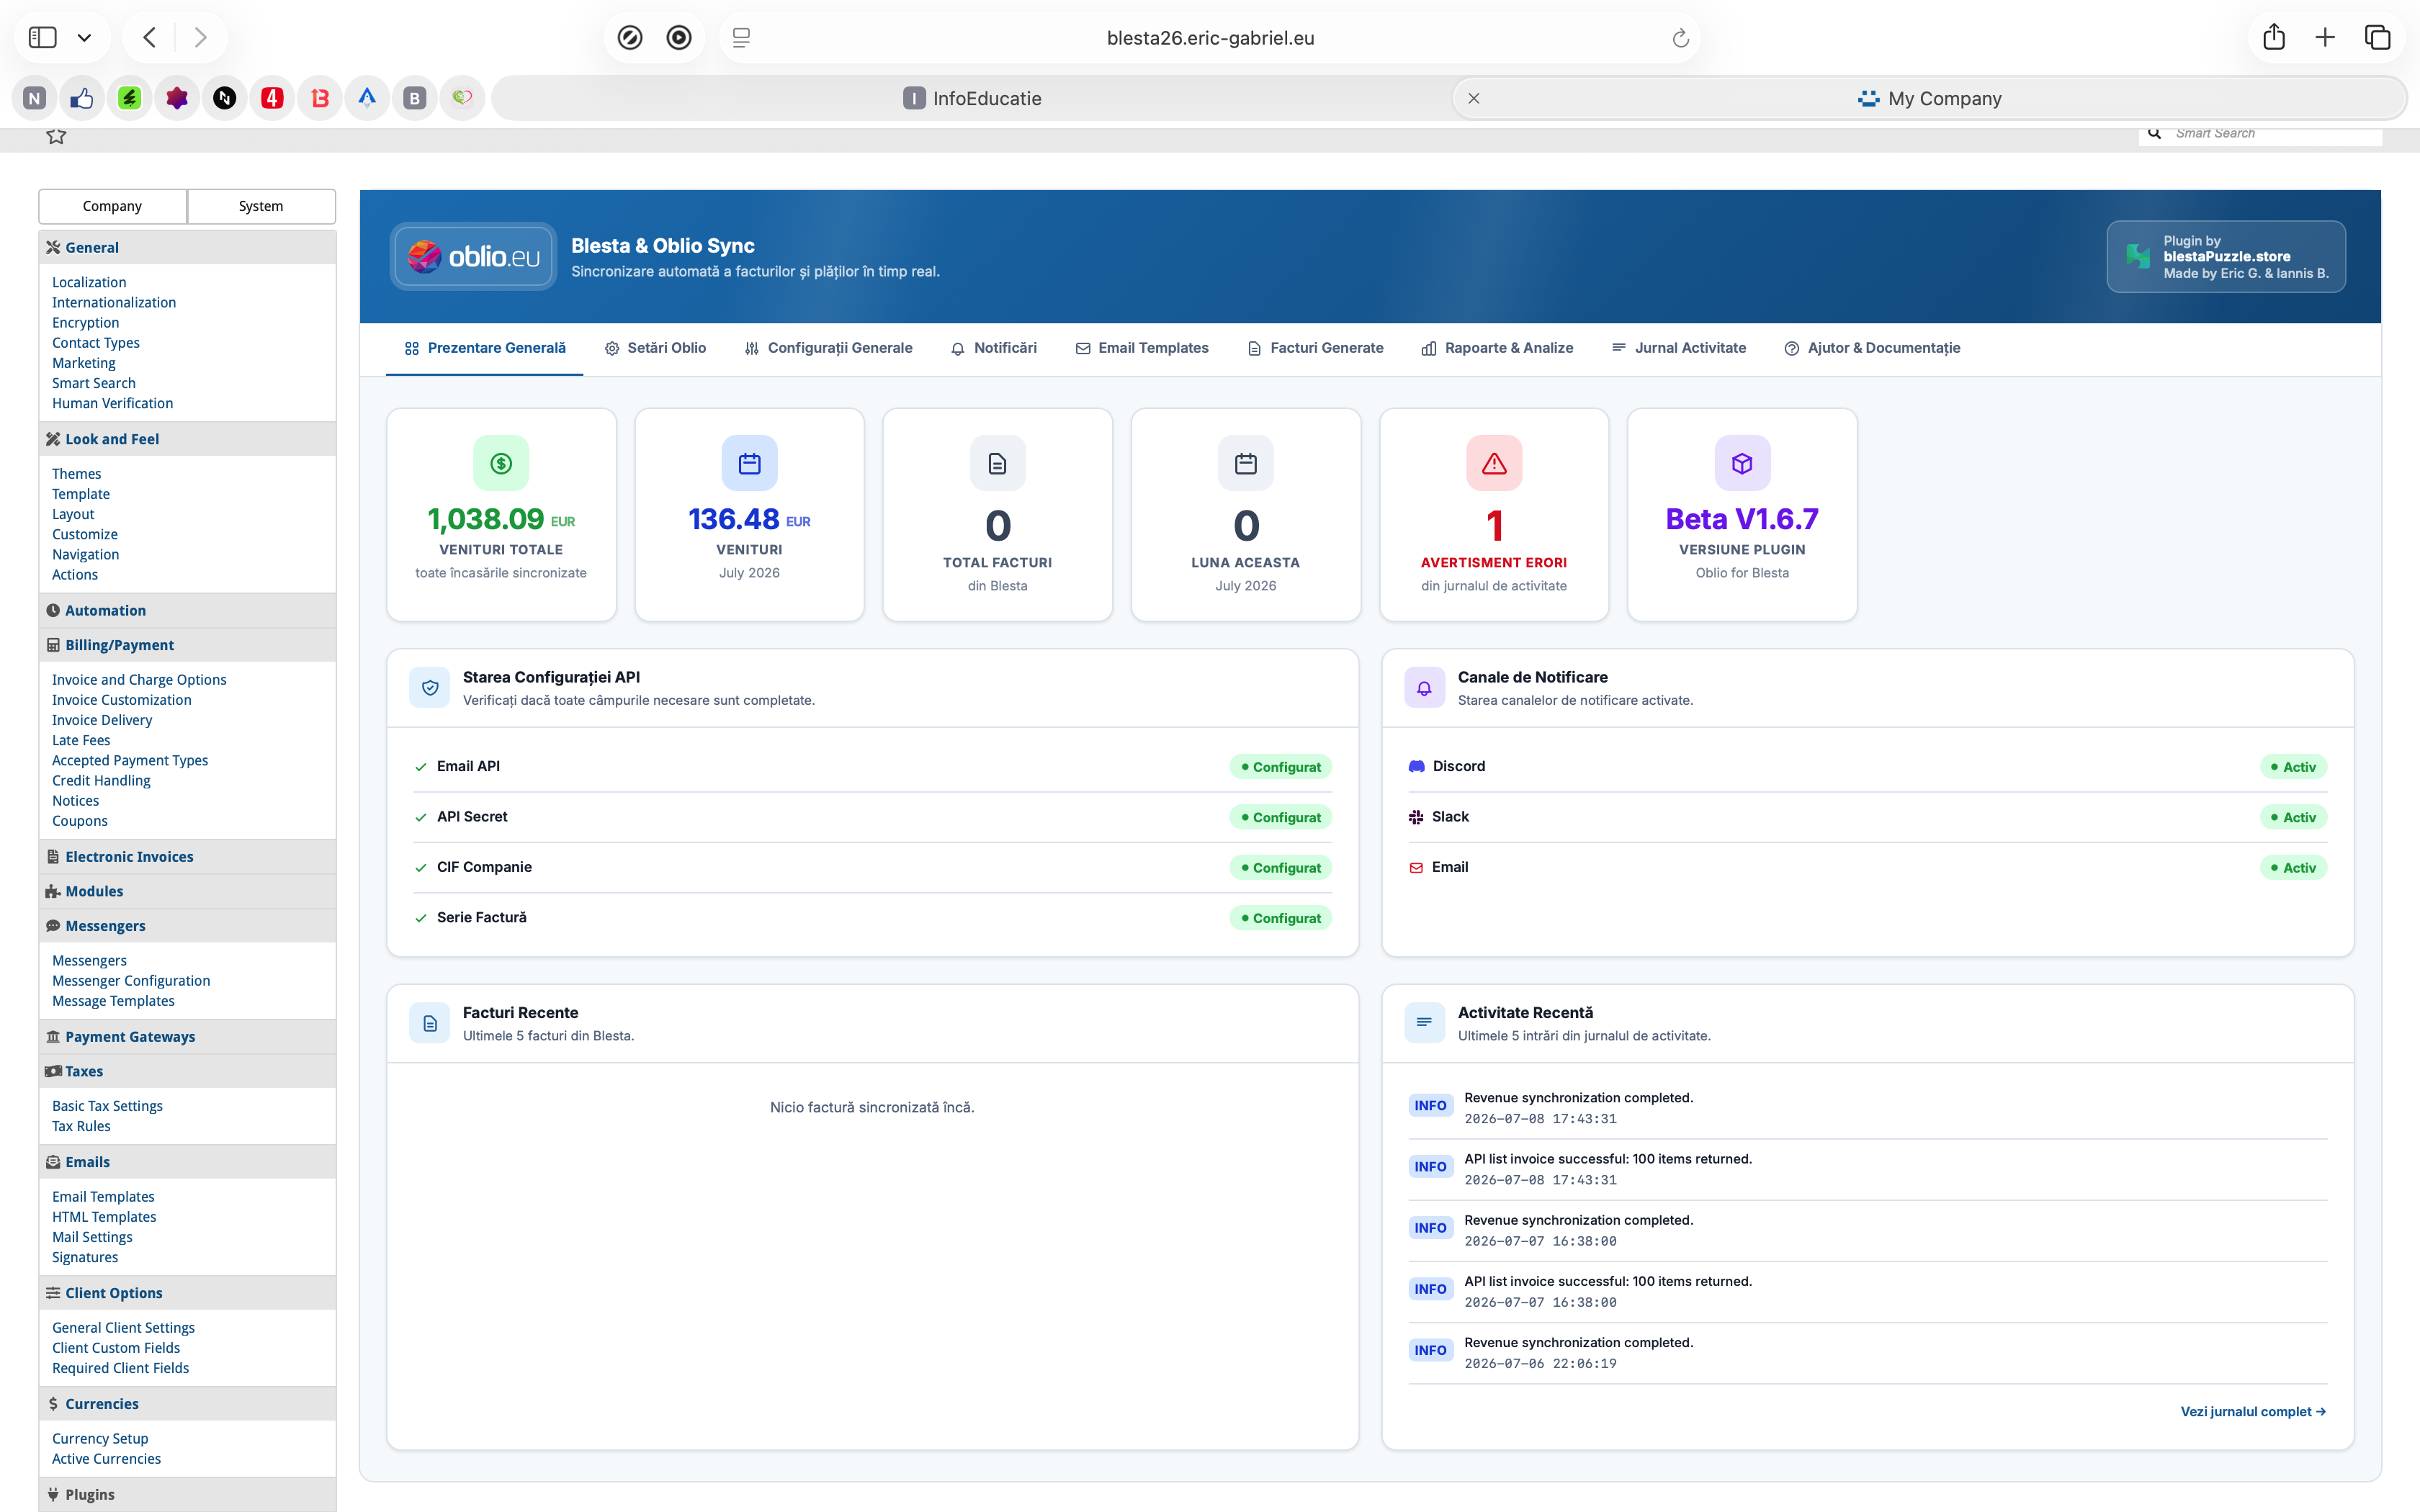
Task: Open the Facturi Generate tab
Action: click(1315, 348)
